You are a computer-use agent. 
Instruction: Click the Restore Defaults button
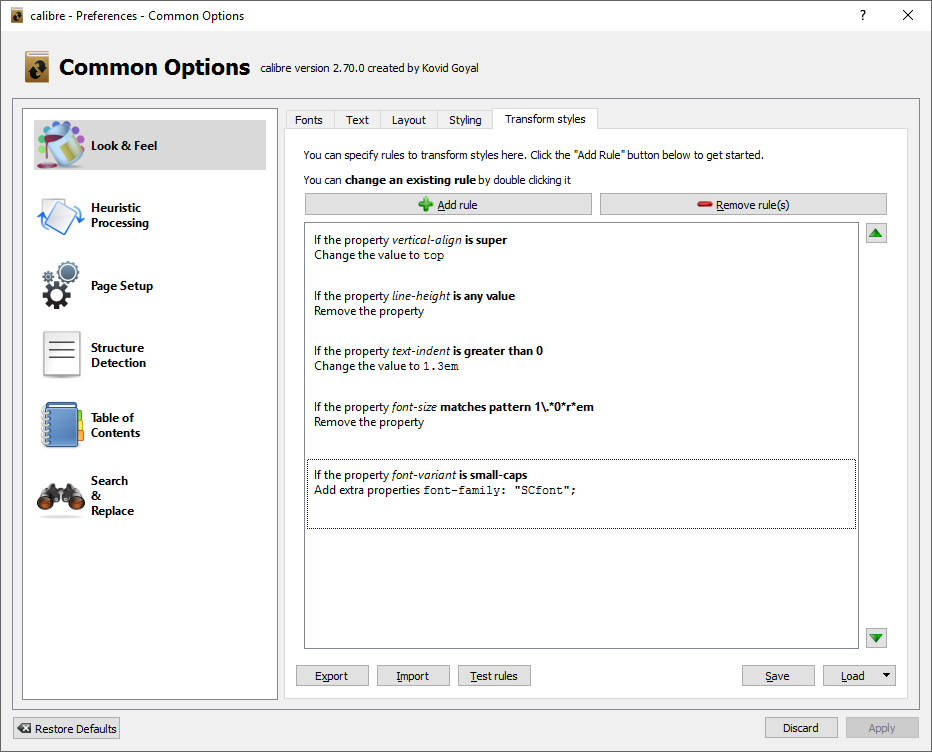(x=67, y=728)
